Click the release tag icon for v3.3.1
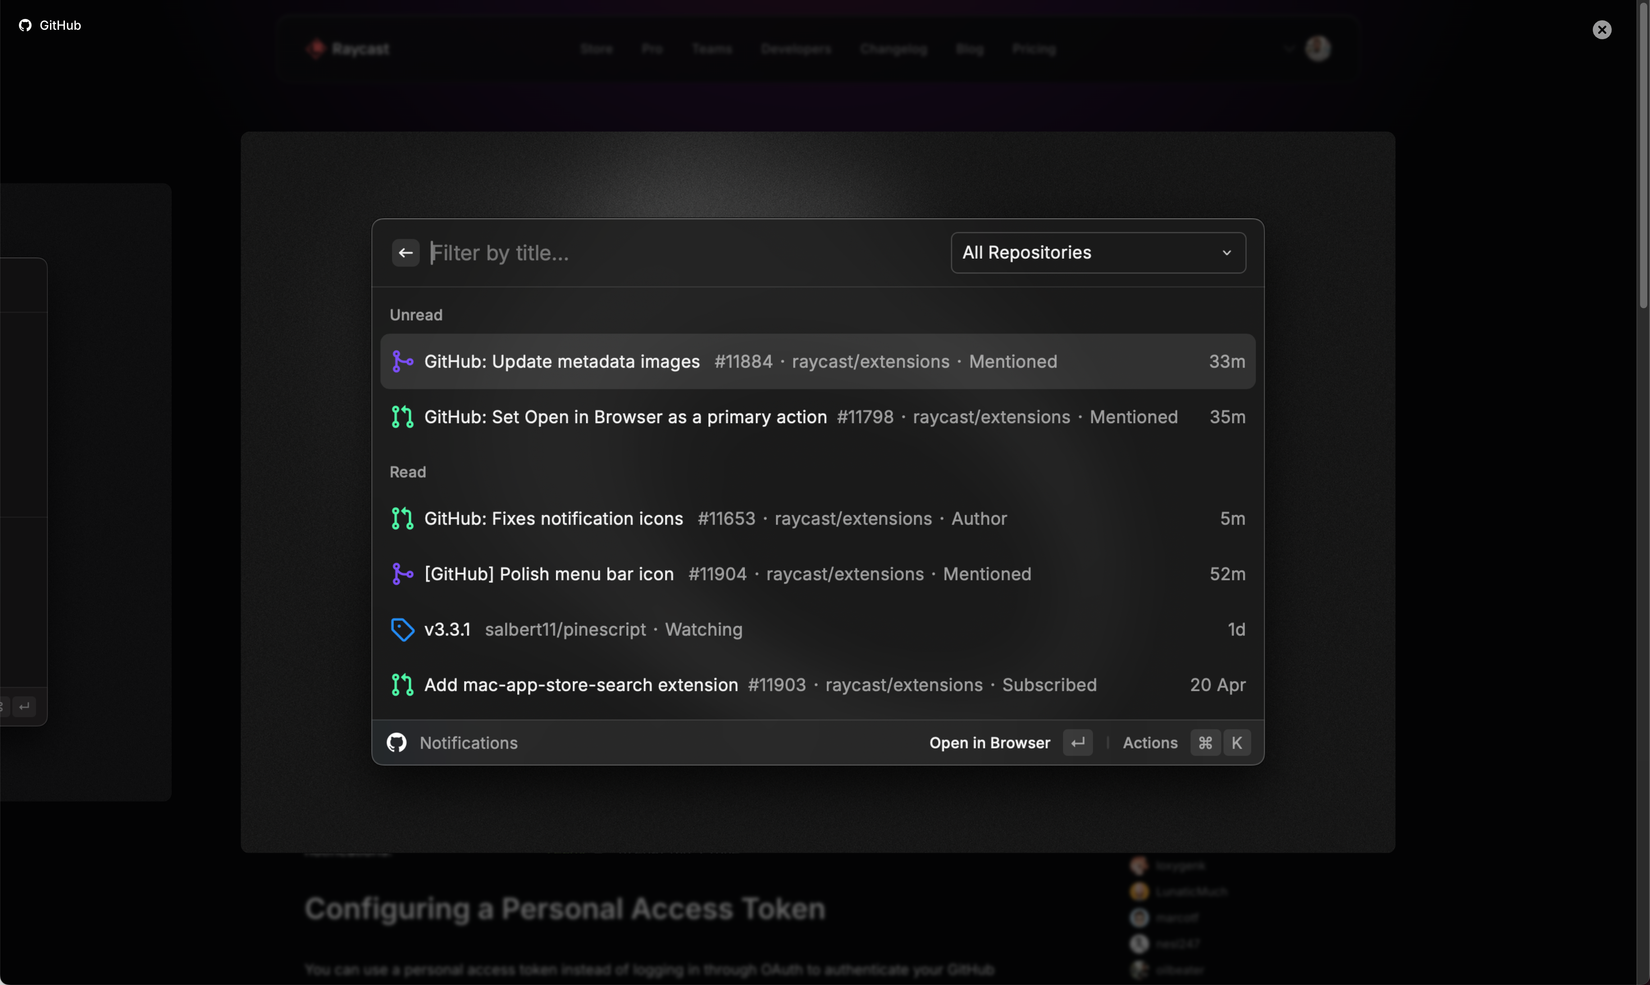 tap(402, 630)
